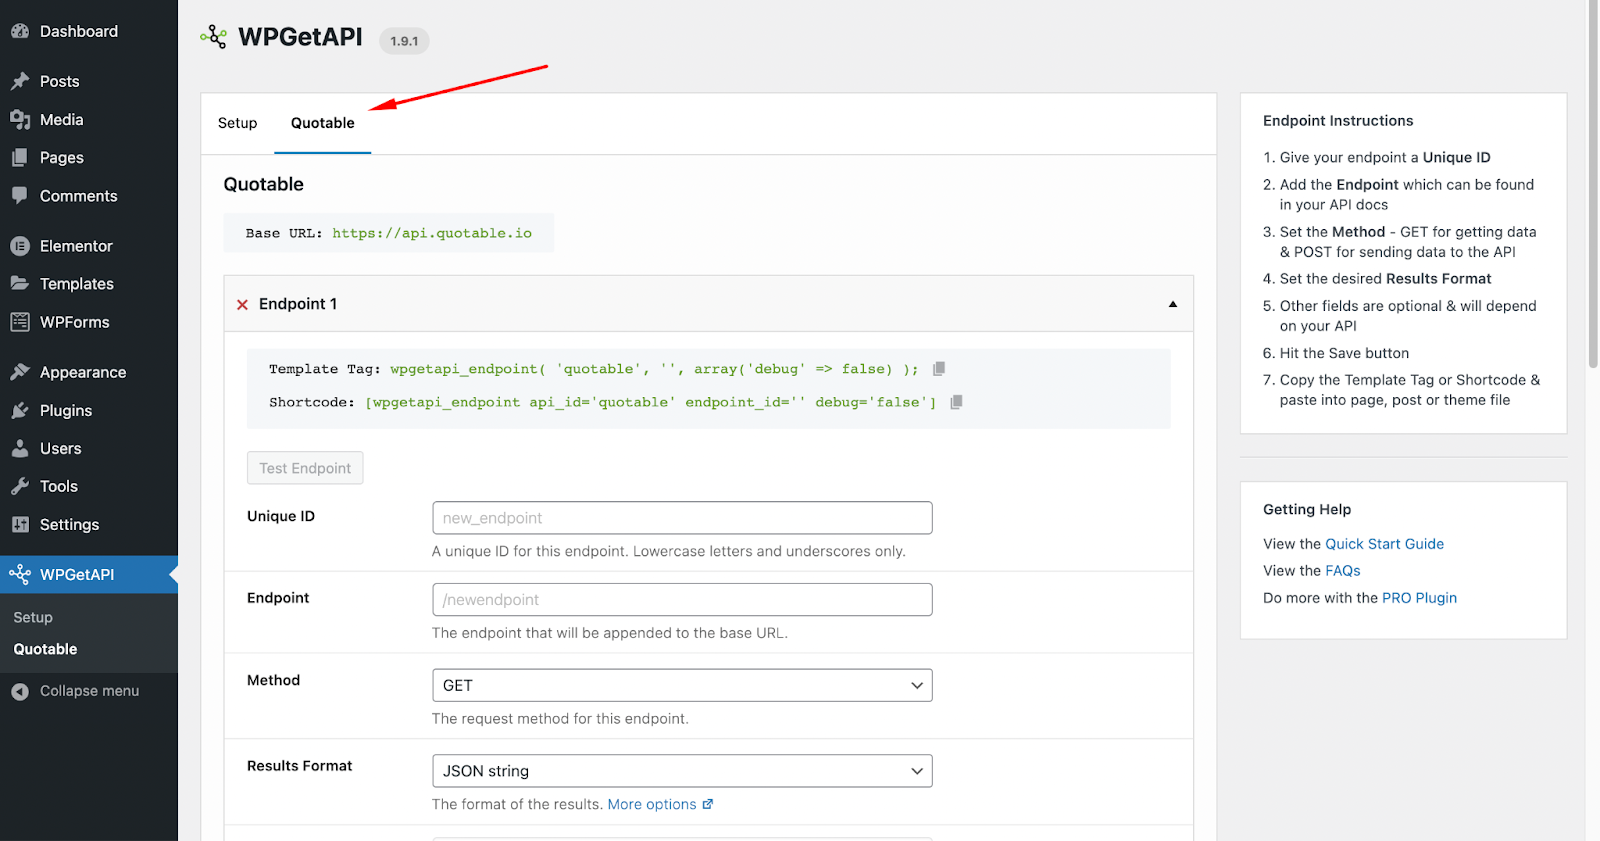
Task: Click the Quotable section heading
Action: (x=264, y=184)
